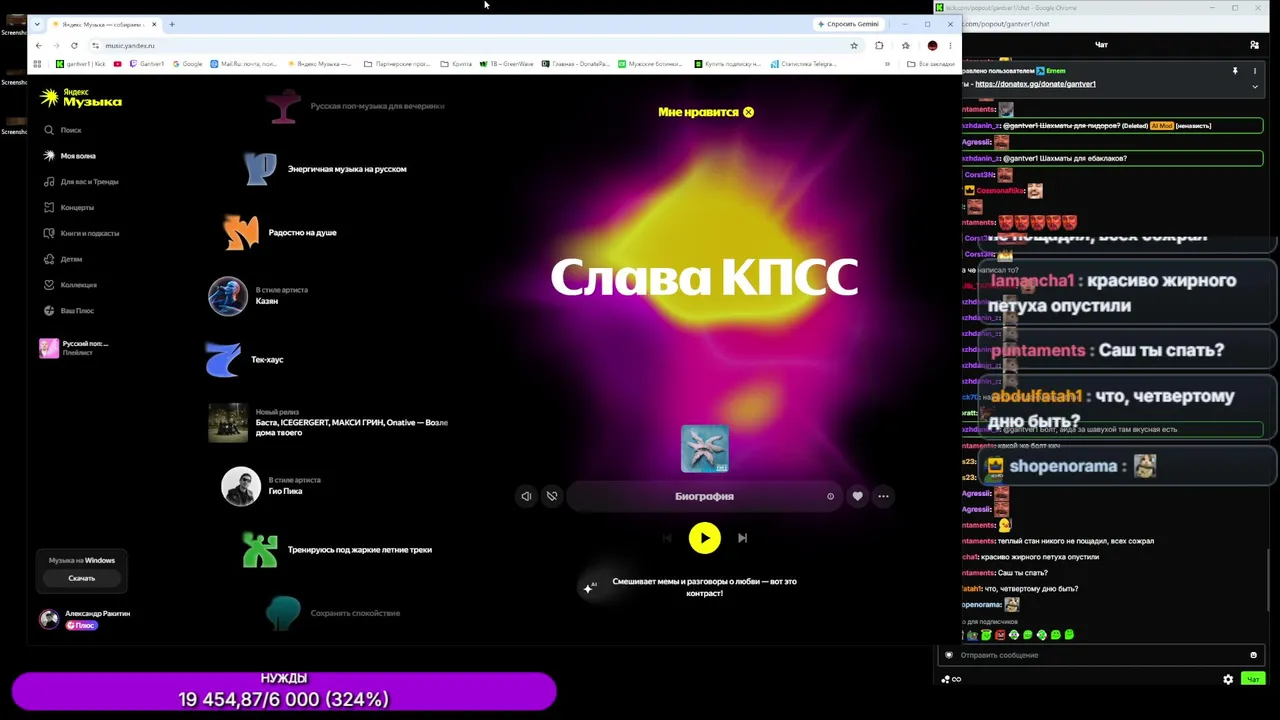Open the Google bookmark
The image size is (1280, 720).
[188, 64]
